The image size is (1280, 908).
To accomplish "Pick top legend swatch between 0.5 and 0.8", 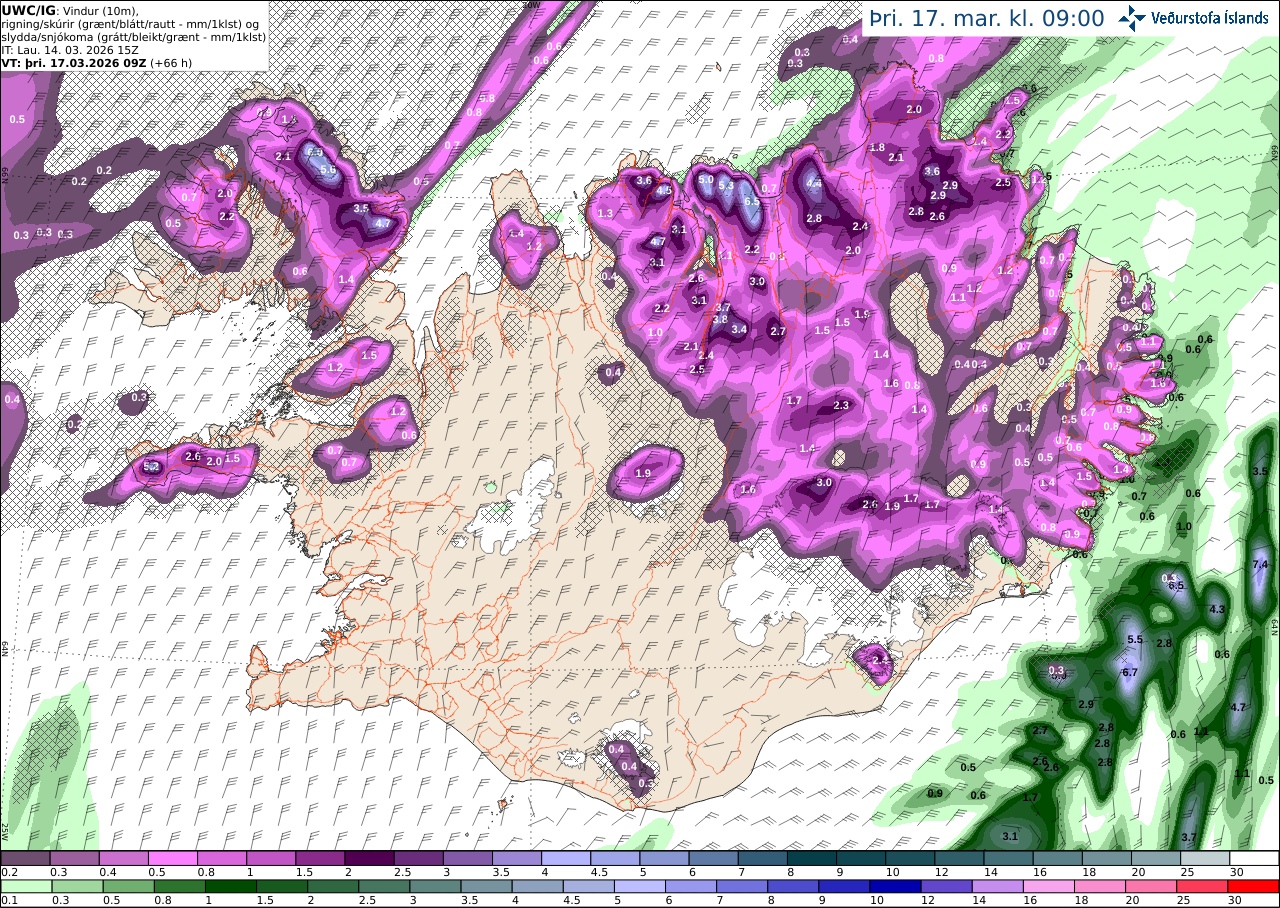I will pyautogui.click(x=172, y=858).
